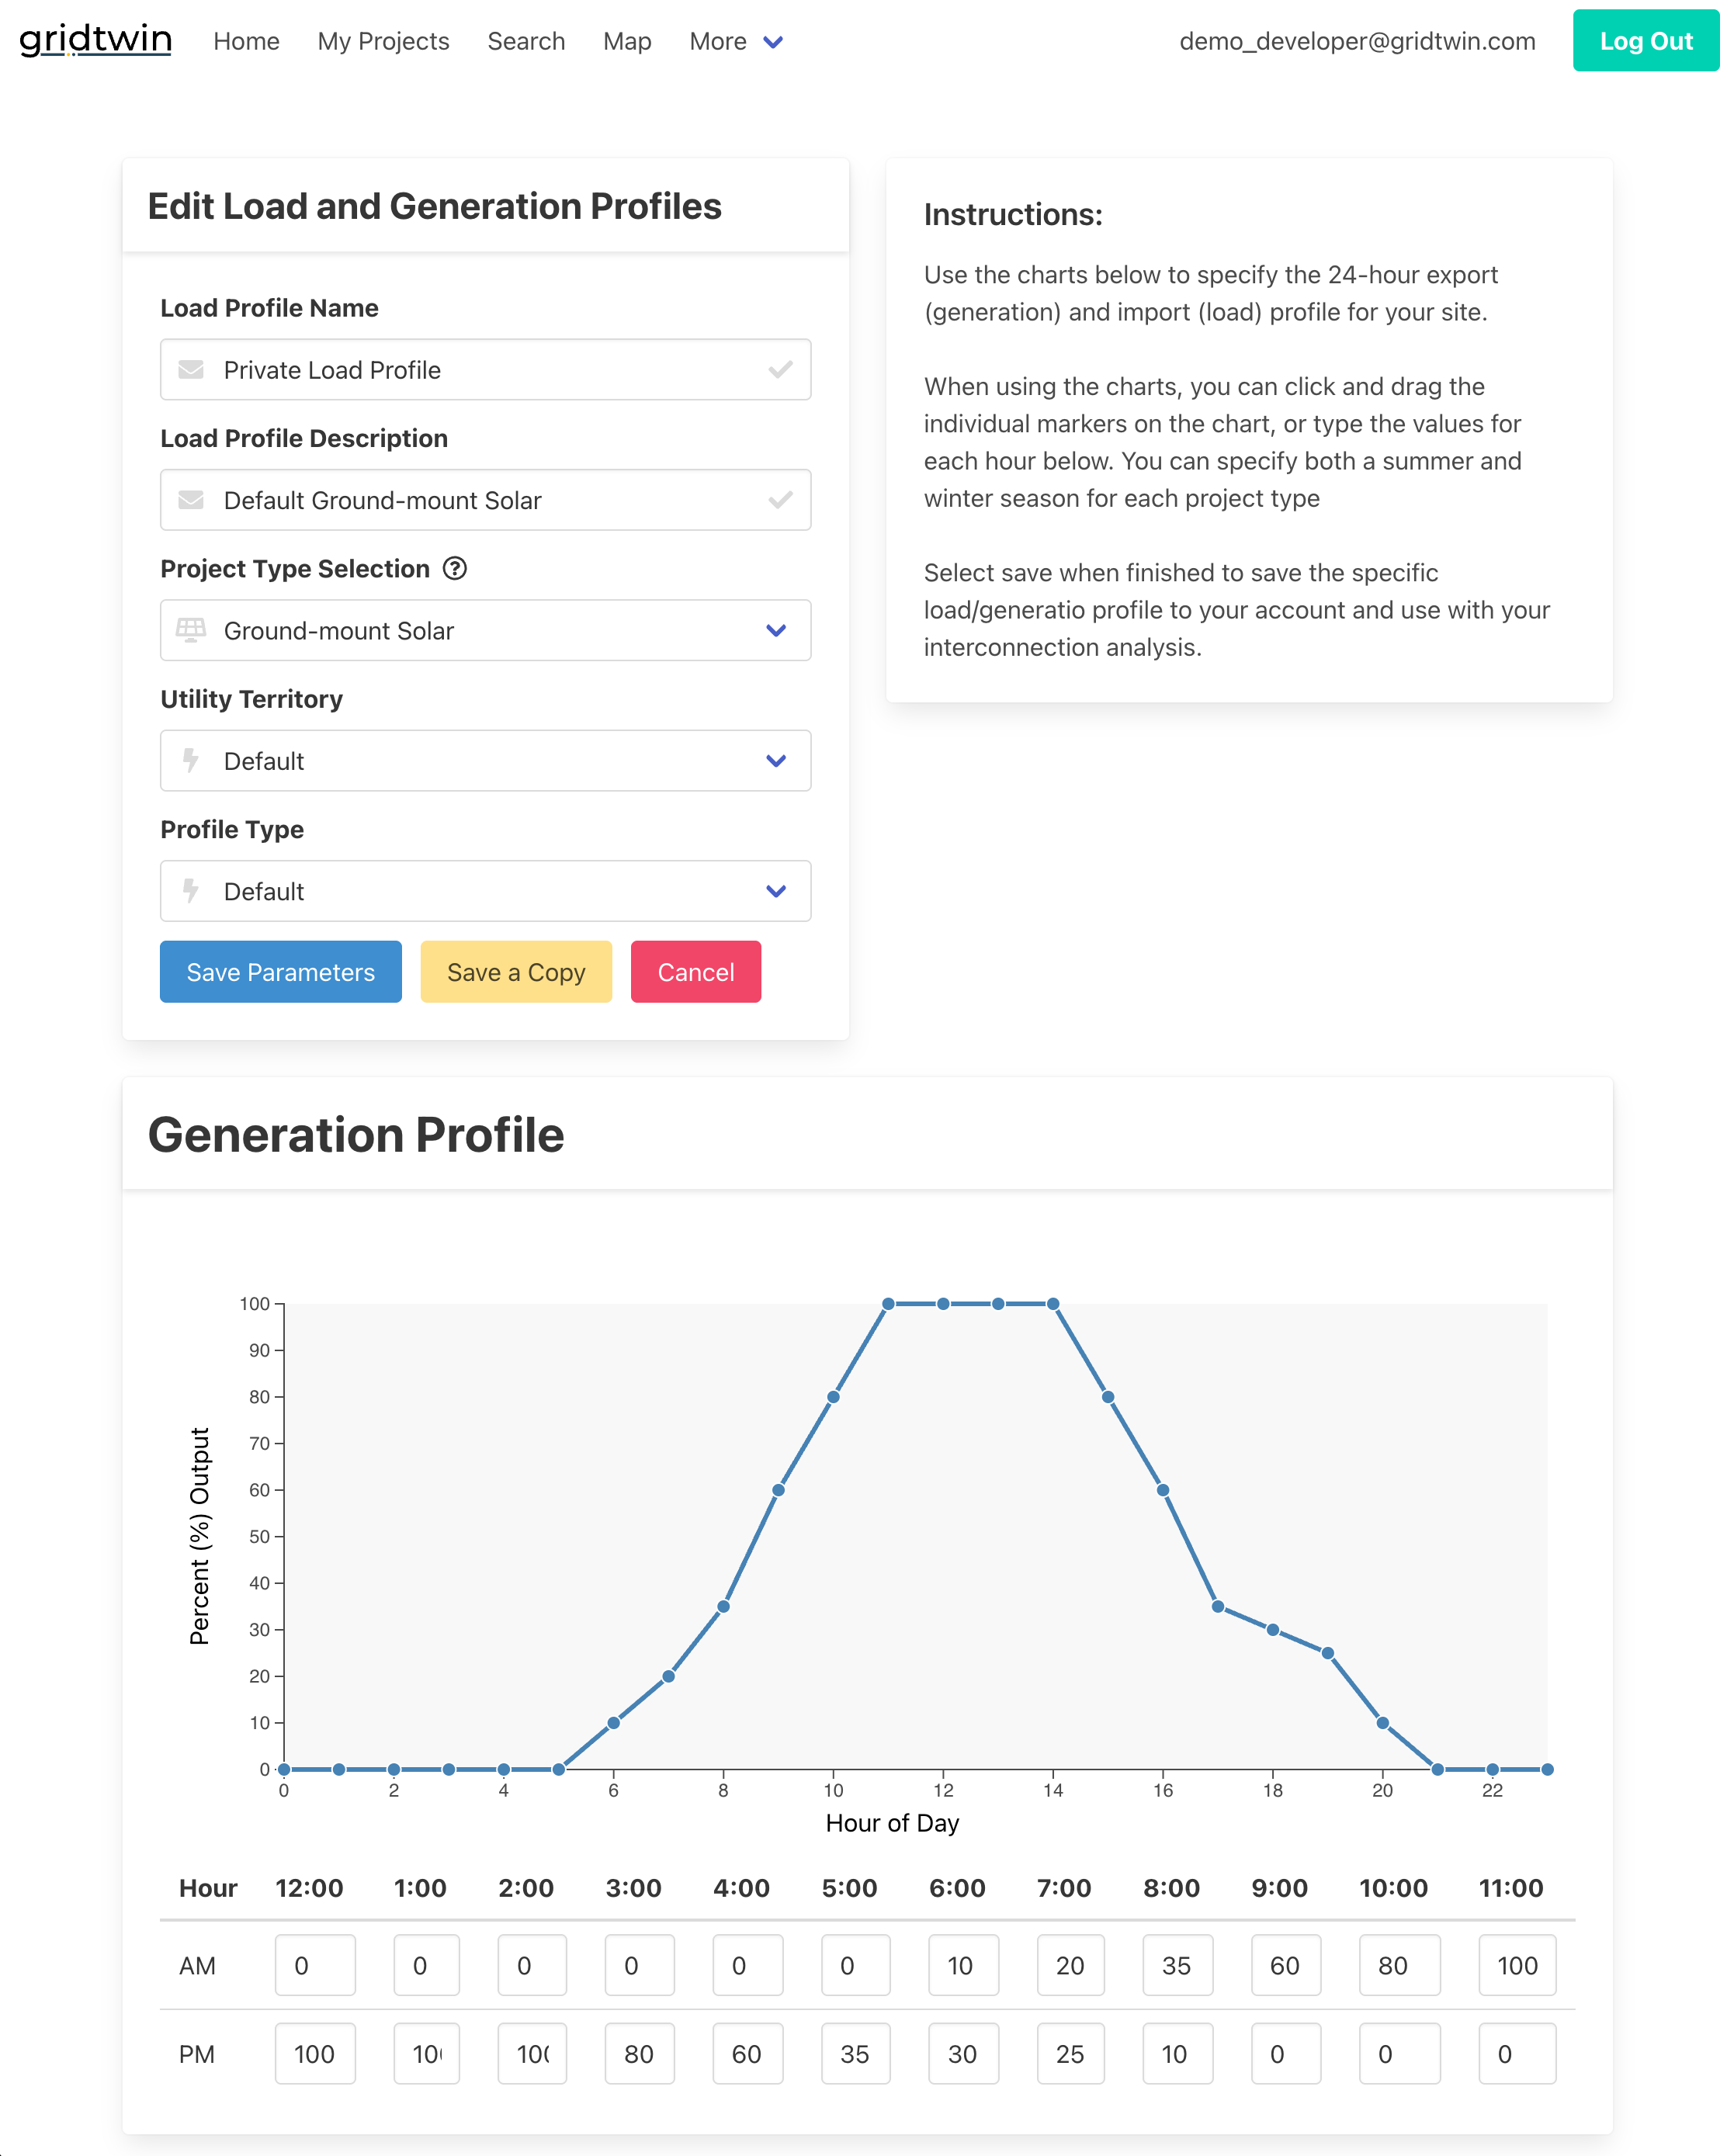This screenshot has width=1734, height=2156.
Task: Click the envelope icon in Load Profile Description field
Action: point(191,500)
